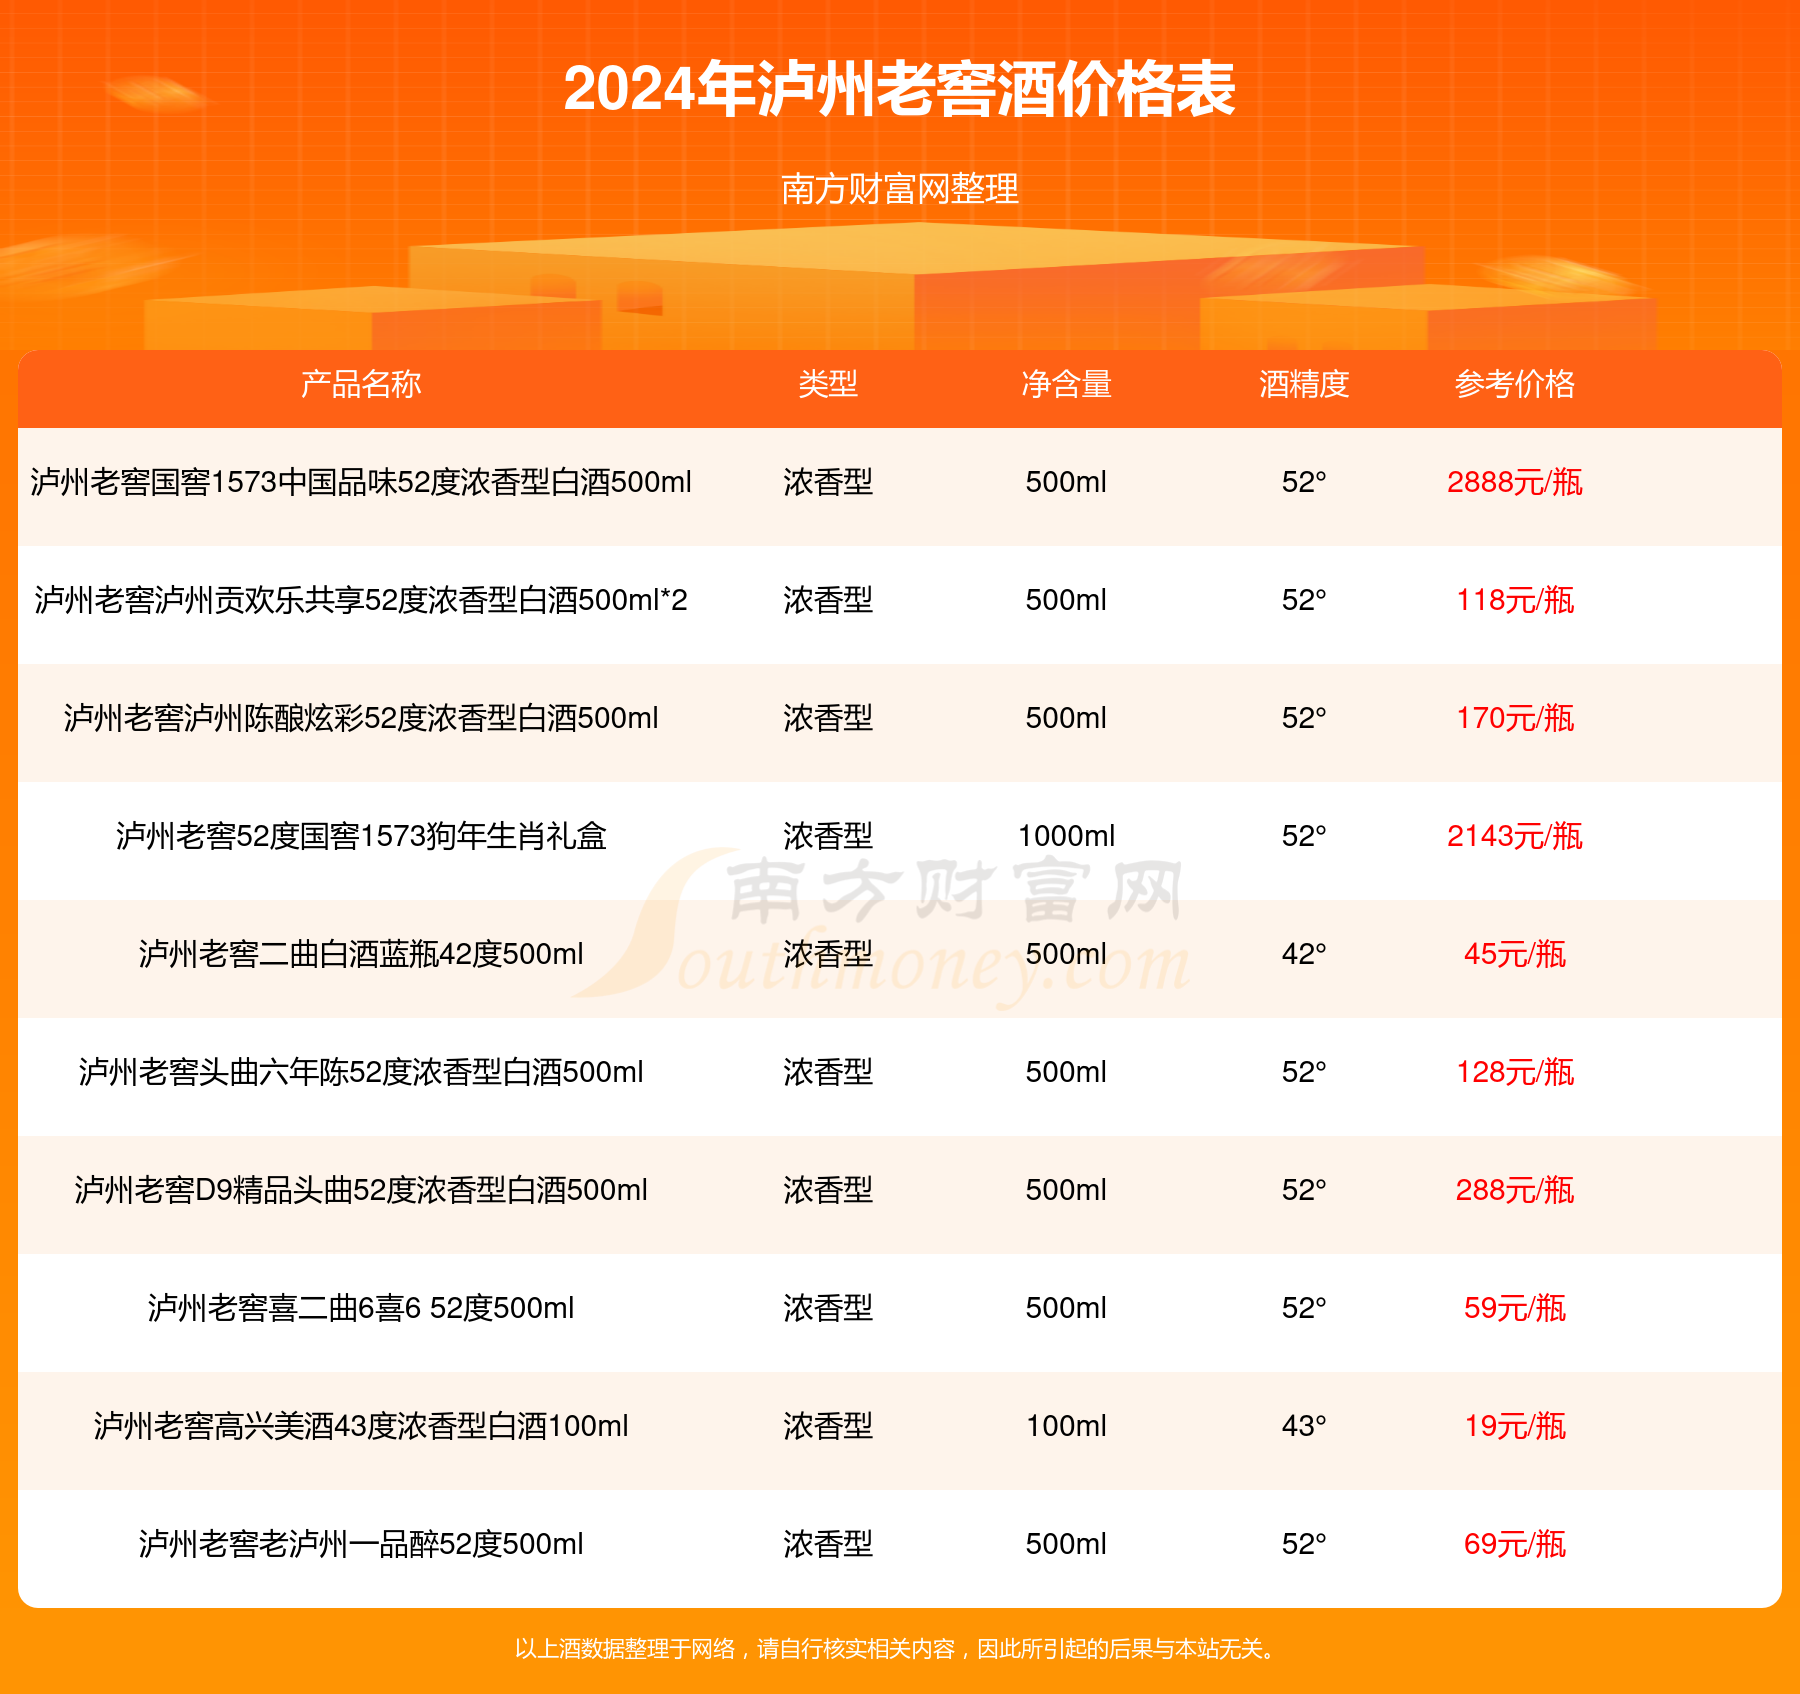The height and width of the screenshot is (1694, 1800).
Task: Click the price 45元/瓶
Action: click(x=1515, y=954)
